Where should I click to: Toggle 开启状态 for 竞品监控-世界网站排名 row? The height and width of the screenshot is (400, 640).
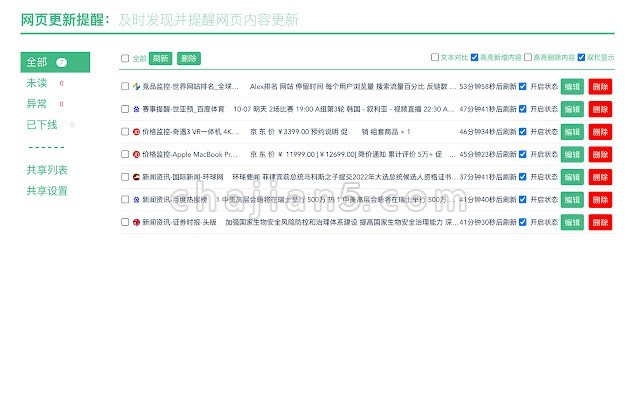coord(522,86)
